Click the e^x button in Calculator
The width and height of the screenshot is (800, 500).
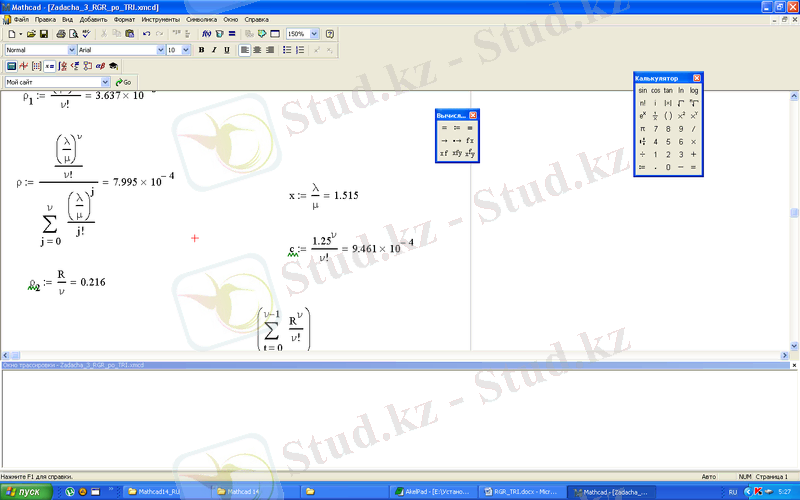click(642, 116)
